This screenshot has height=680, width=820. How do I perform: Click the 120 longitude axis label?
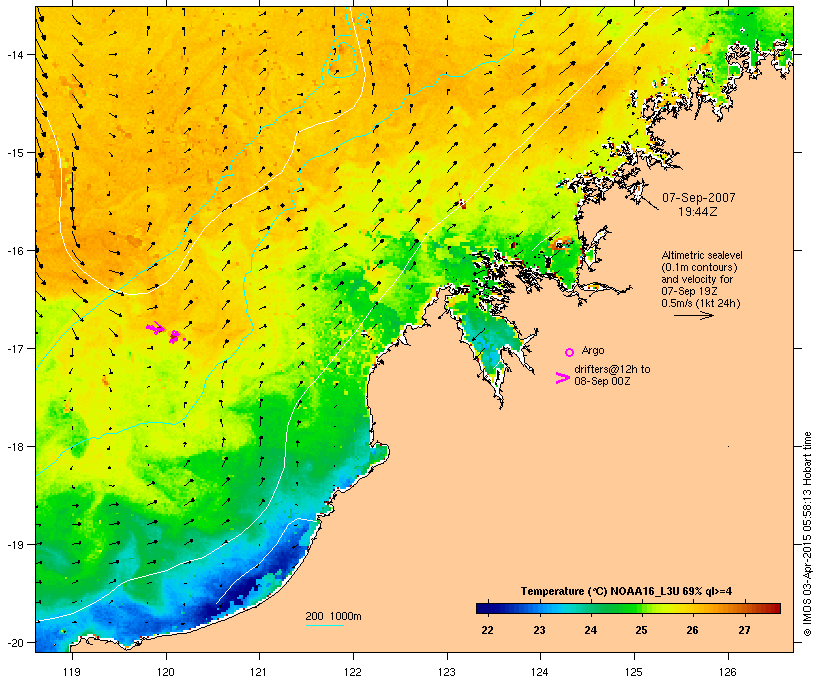(166, 672)
